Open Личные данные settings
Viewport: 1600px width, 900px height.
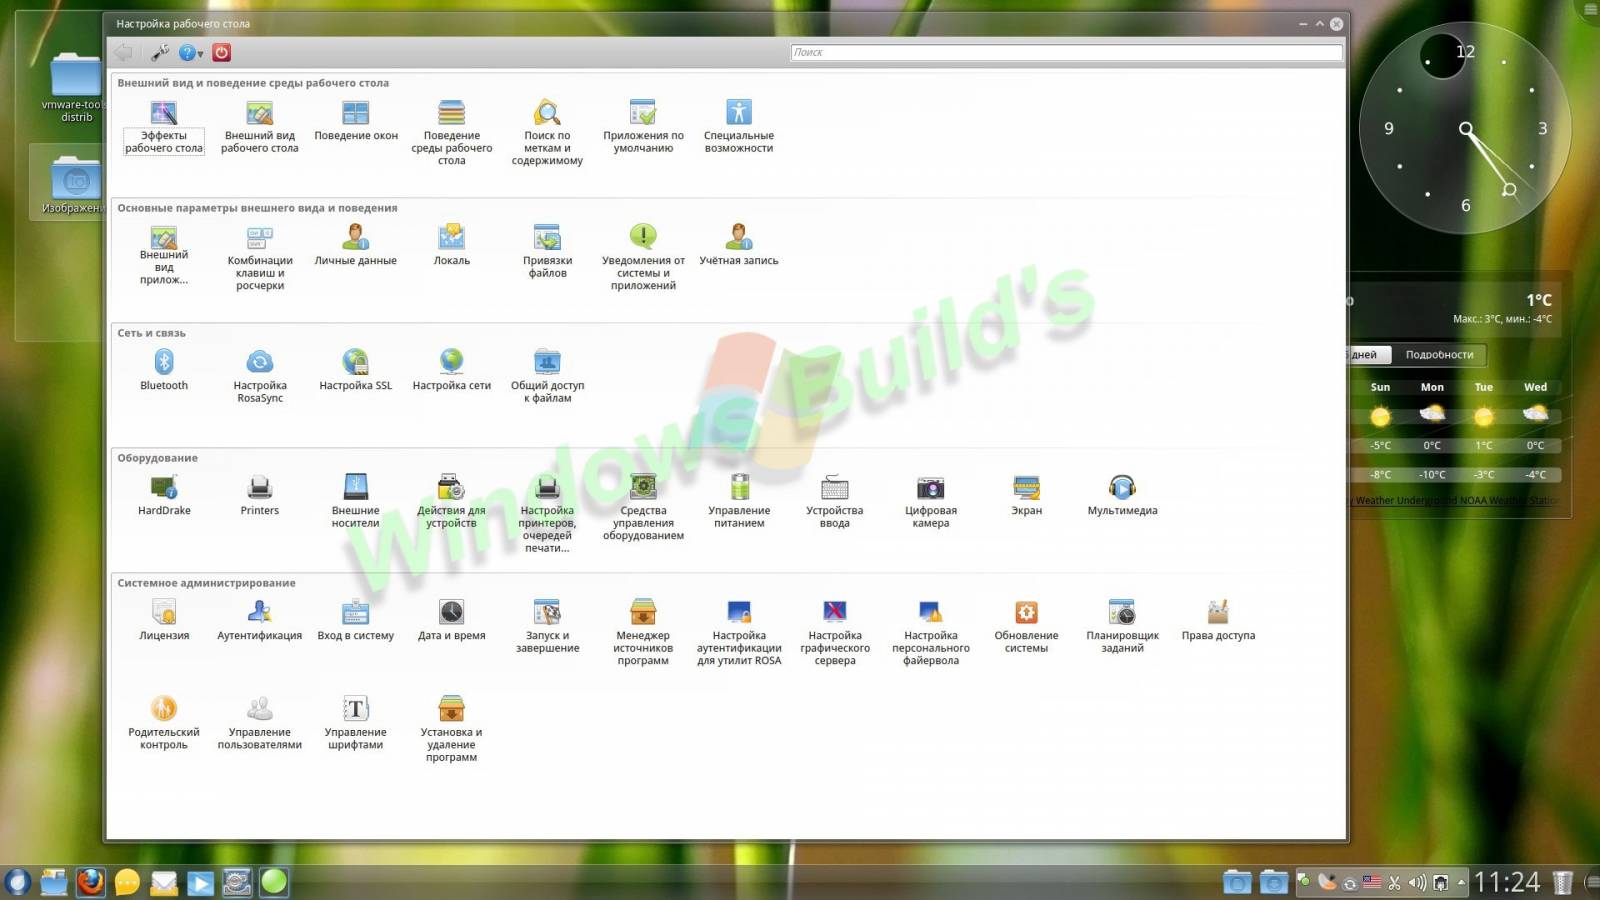coord(356,246)
